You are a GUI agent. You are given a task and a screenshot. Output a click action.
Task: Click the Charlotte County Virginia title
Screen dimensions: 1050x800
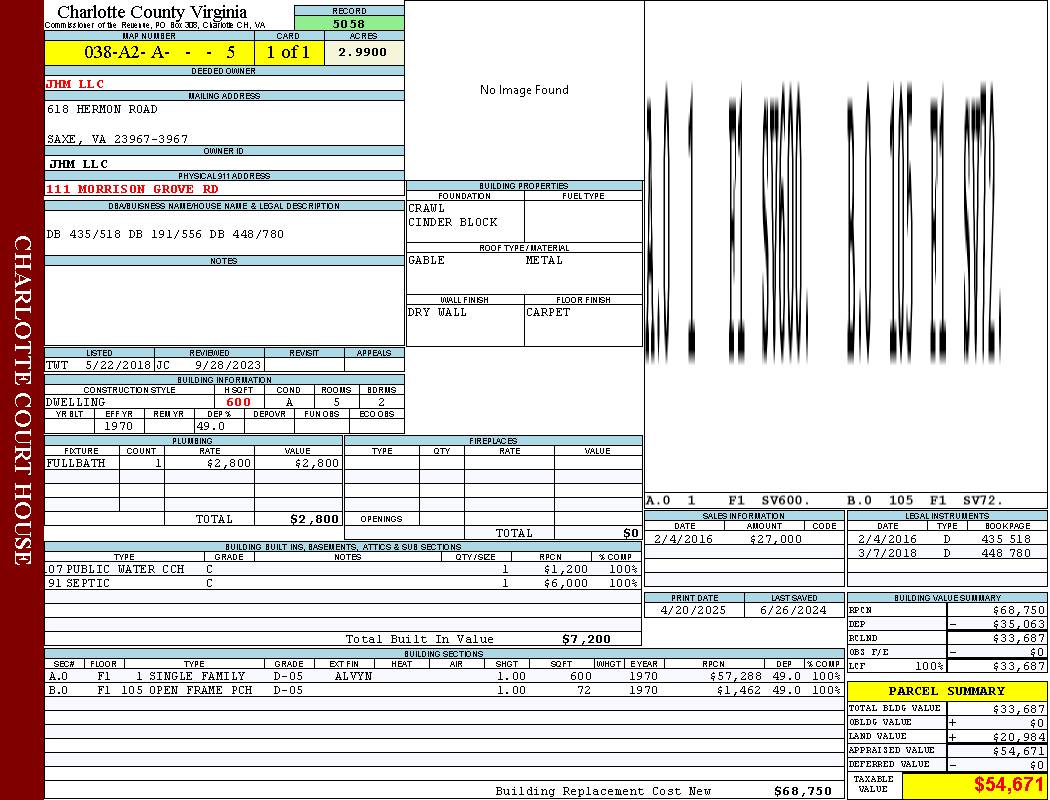[x=152, y=12]
